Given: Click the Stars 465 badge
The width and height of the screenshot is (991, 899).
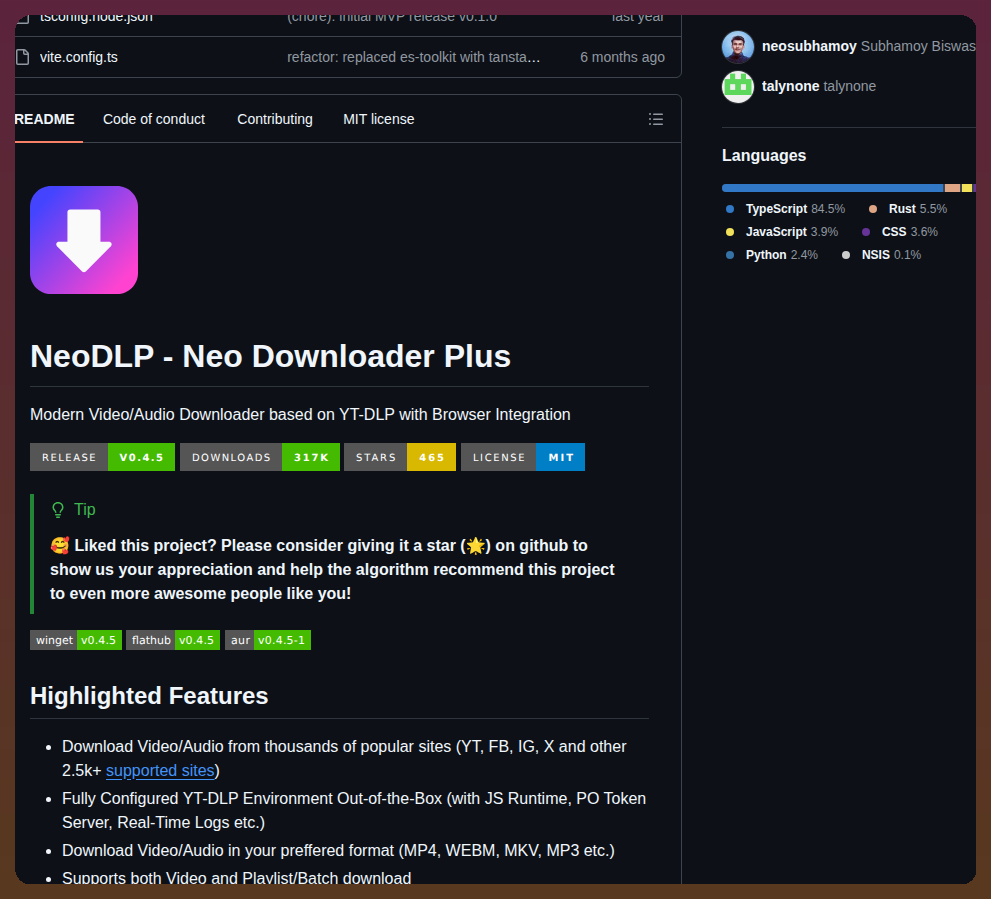Looking at the screenshot, I should [x=399, y=457].
